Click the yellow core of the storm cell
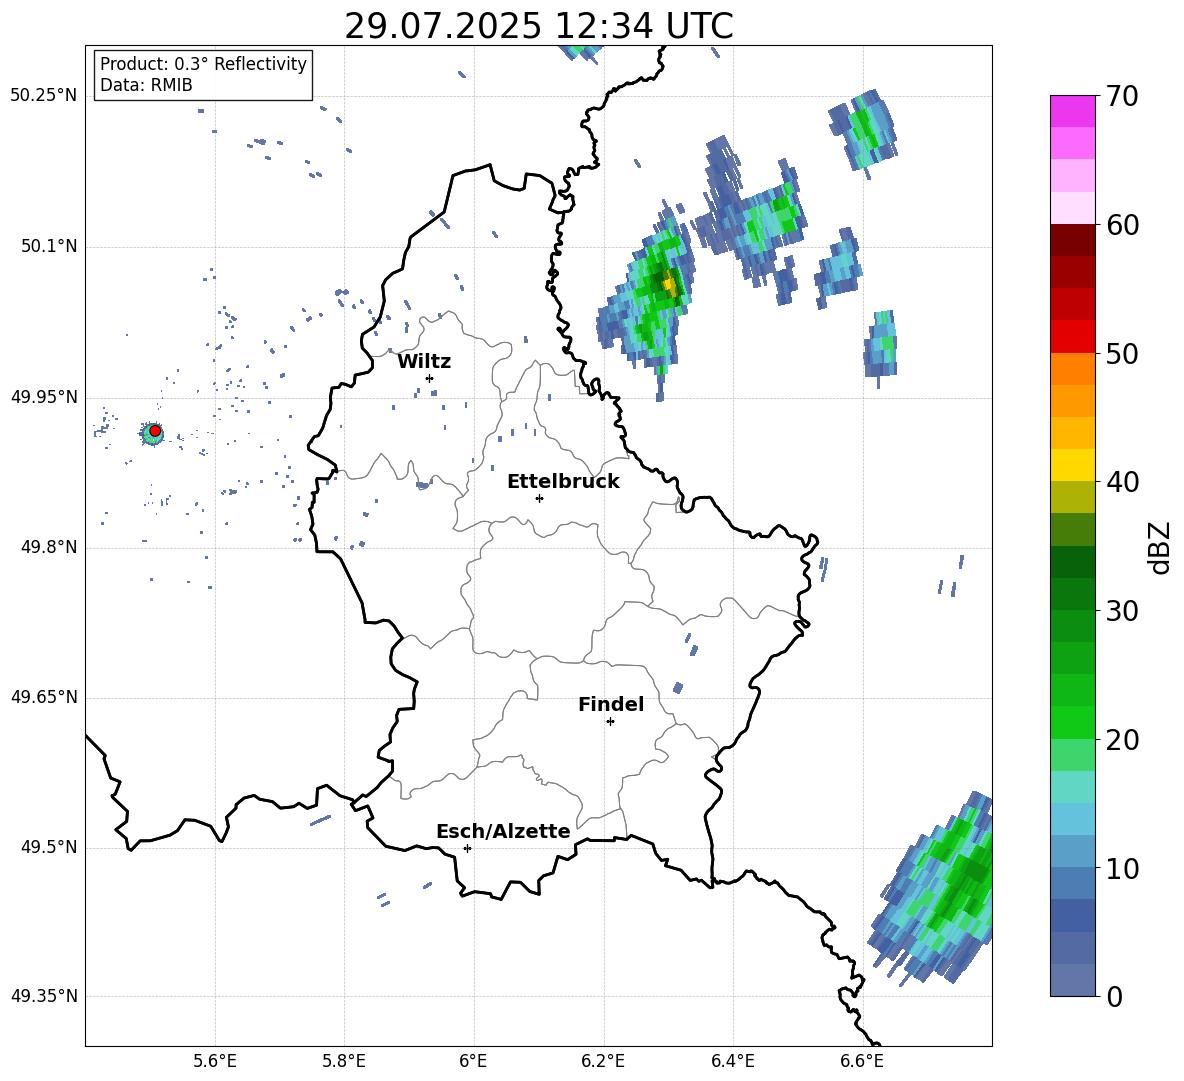 [x=668, y=285]
